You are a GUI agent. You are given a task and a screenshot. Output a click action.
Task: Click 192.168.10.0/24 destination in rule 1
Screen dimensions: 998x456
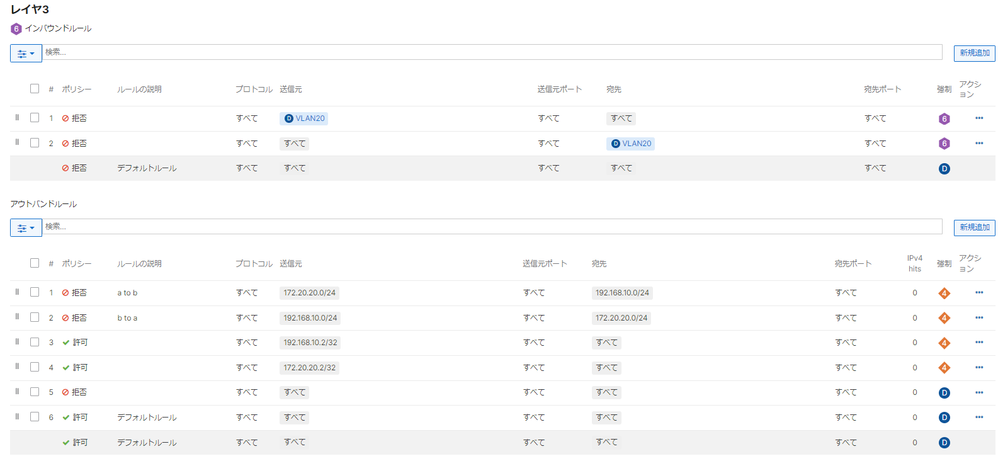click(622, 293)
